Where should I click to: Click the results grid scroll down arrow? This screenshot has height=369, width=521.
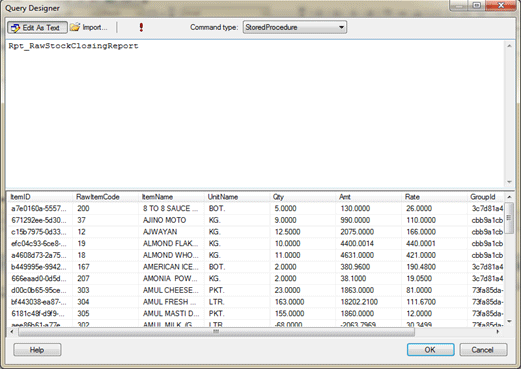coord(509,321)
